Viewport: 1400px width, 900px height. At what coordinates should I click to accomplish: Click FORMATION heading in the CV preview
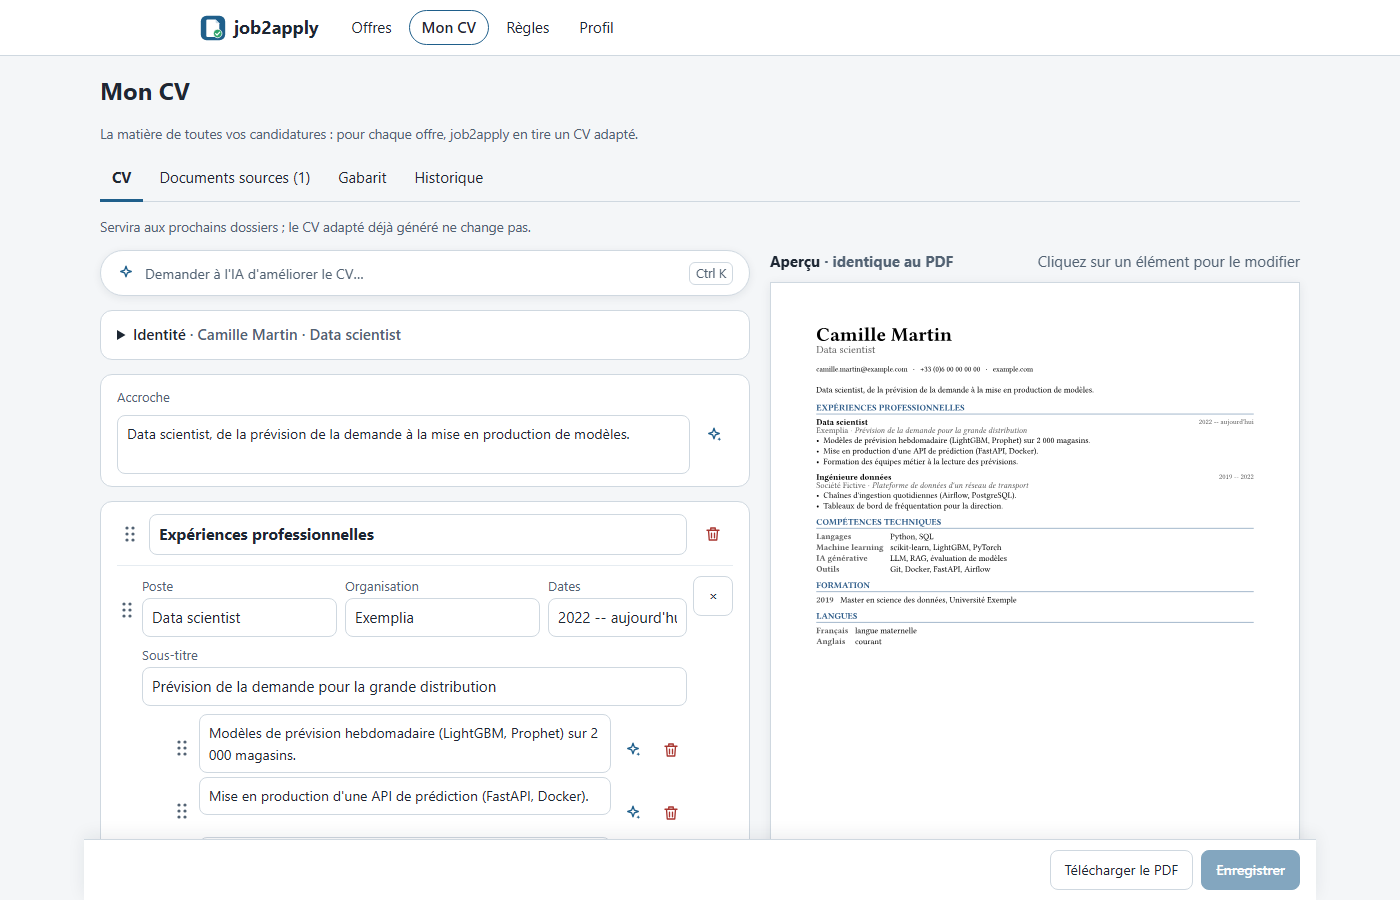[x=843, y=585]
